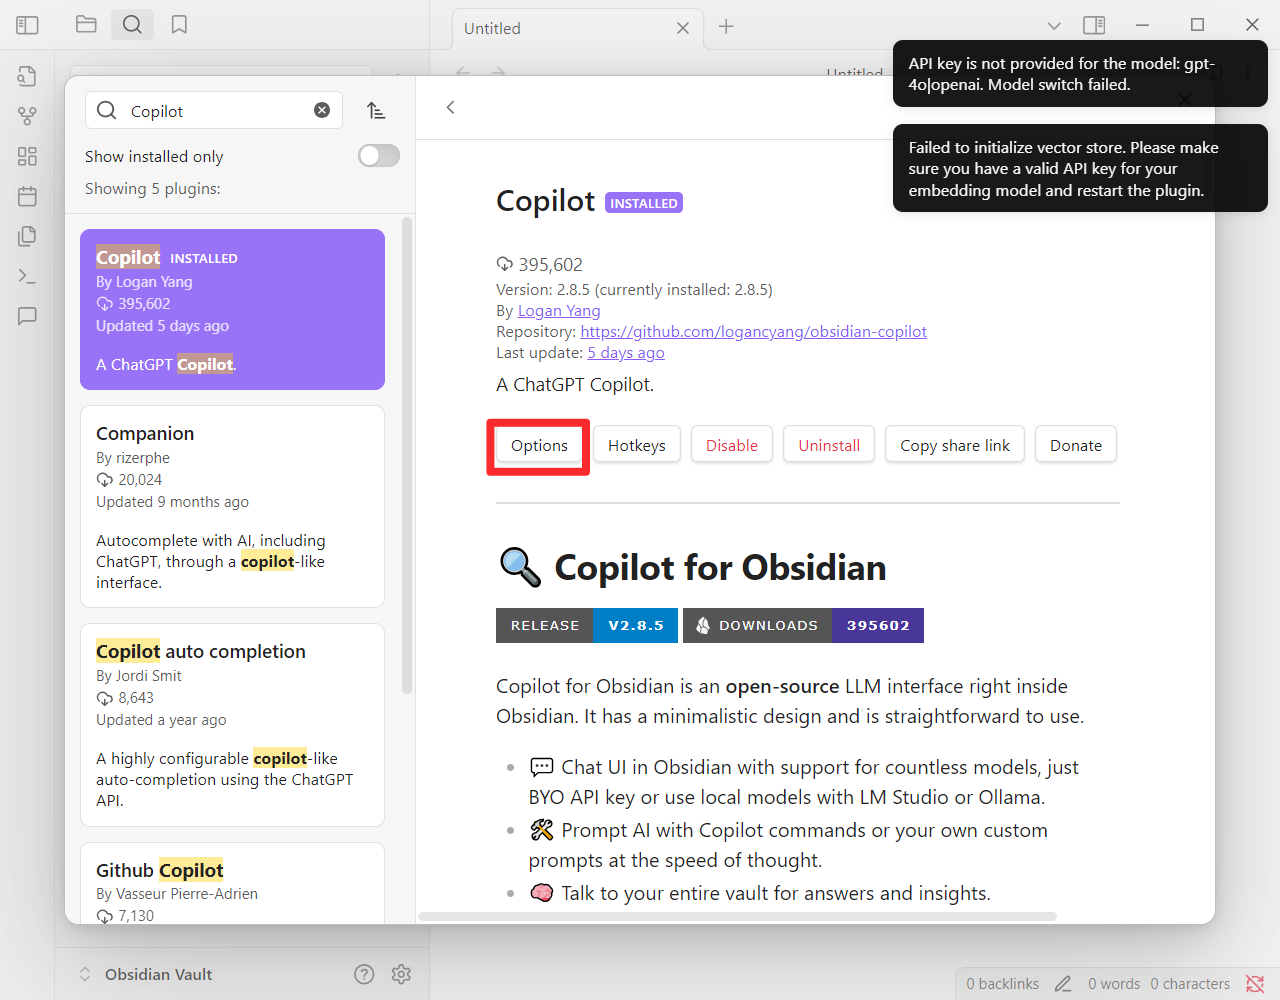
Task: Clear the plugin search text
Action: tap(322, 110)
